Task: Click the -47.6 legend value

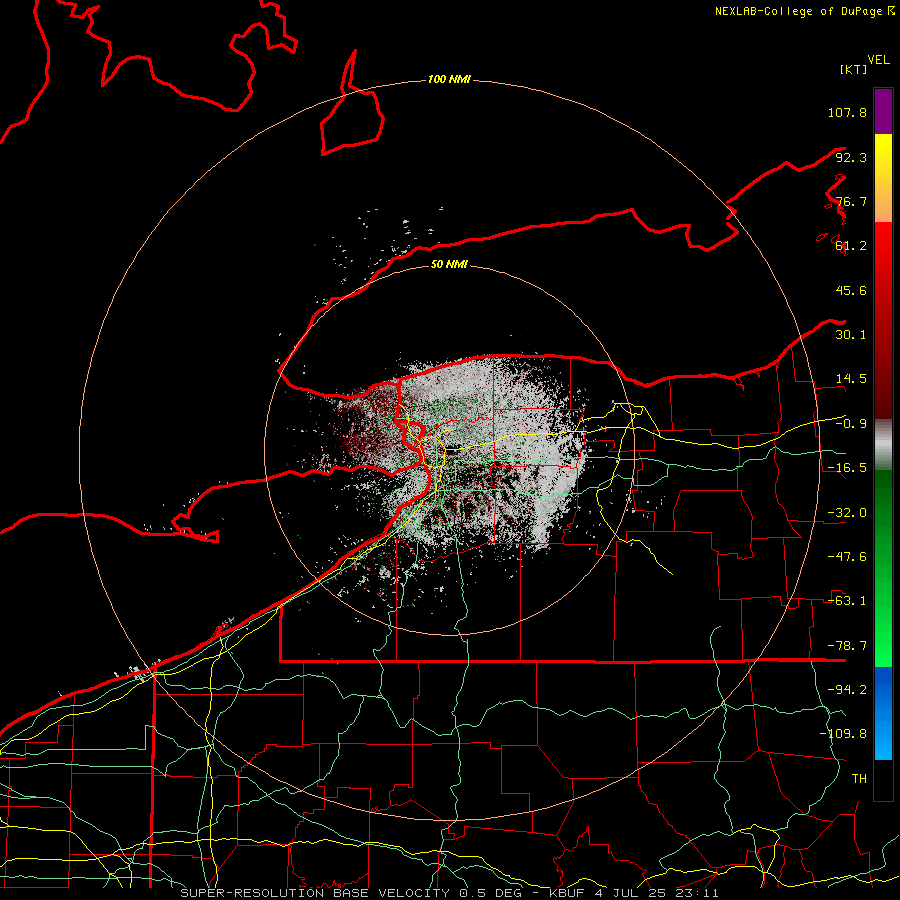Action: [x=847, y=557]
